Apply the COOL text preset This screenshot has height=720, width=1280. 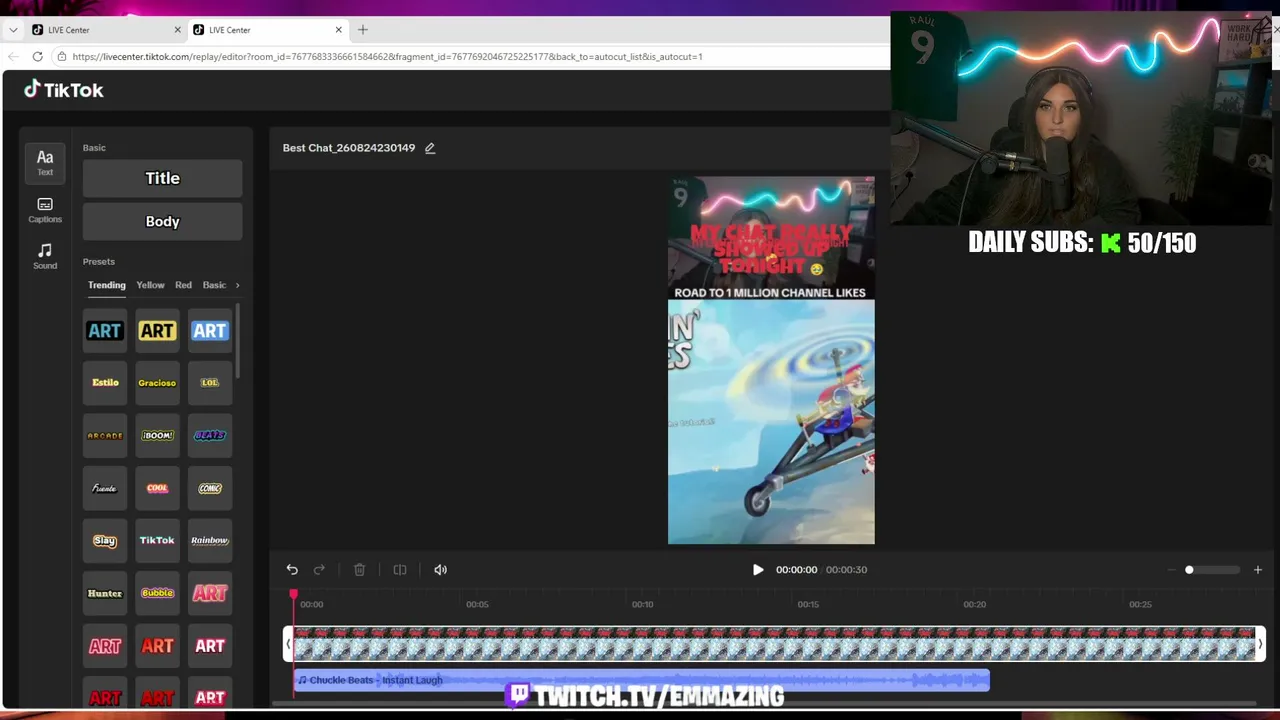click(157, 488)
